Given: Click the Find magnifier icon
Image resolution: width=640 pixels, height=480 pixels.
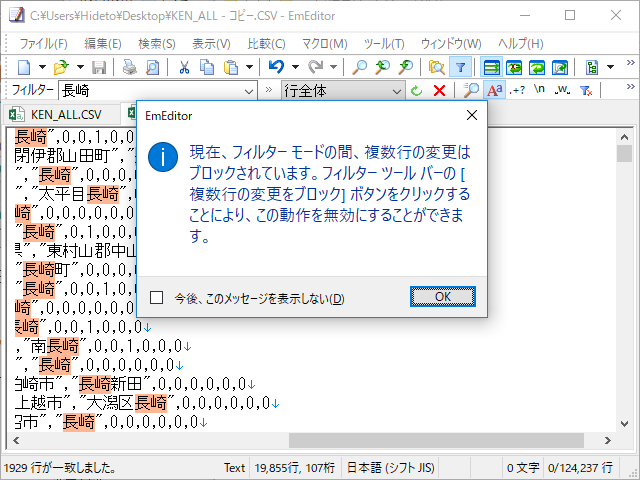Looking at the screenshot, I should coord(360,67).
